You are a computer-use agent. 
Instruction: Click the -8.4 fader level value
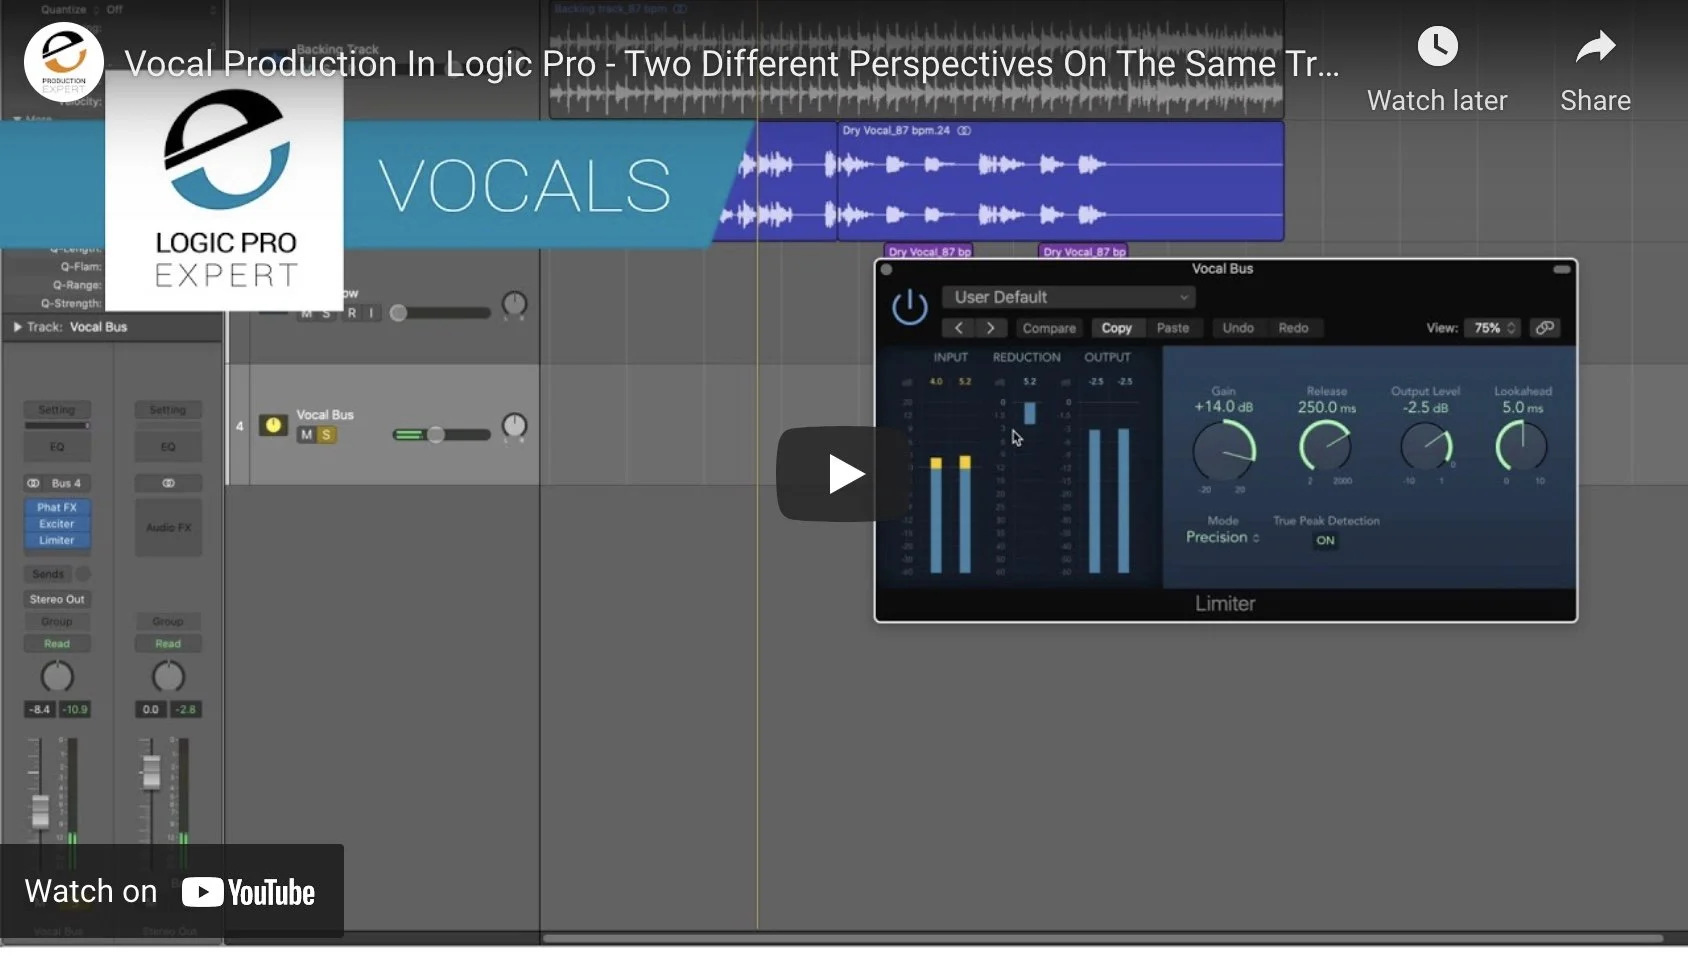tap(39, 709)
